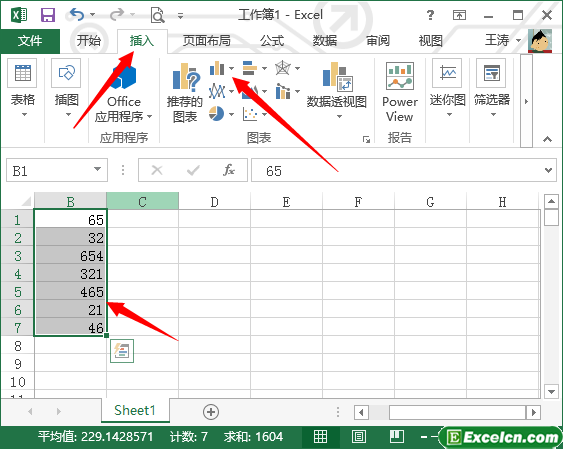
Task: Click Select All corner button
Action: [18, 201]
